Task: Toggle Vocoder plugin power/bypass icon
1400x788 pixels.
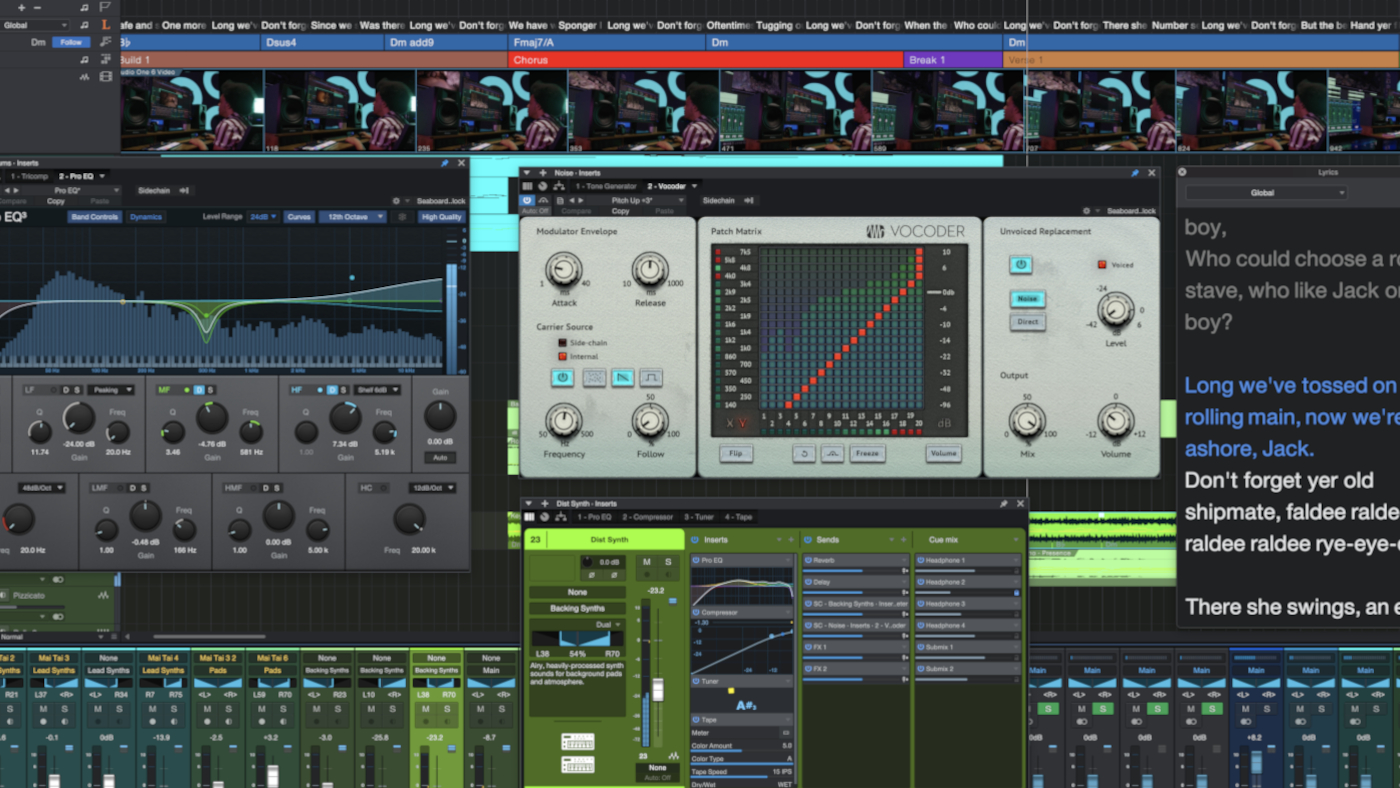Action: (527, 200)
